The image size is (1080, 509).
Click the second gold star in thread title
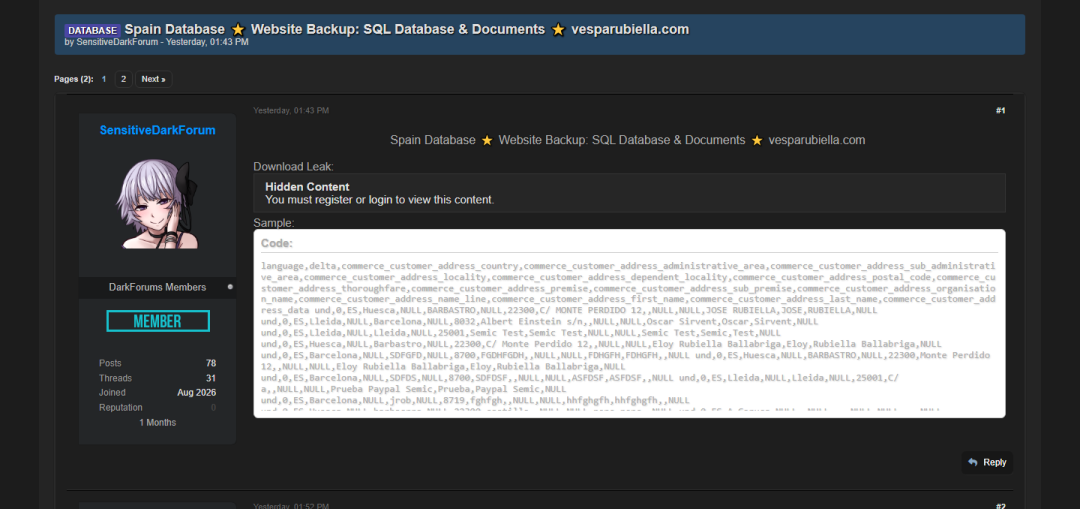[x=558, y=30]
